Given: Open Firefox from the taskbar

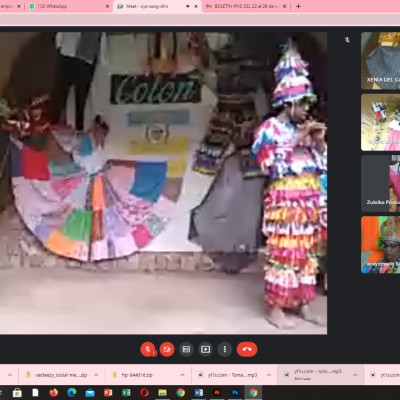Looking at the screenshot, I should [53, 393].
